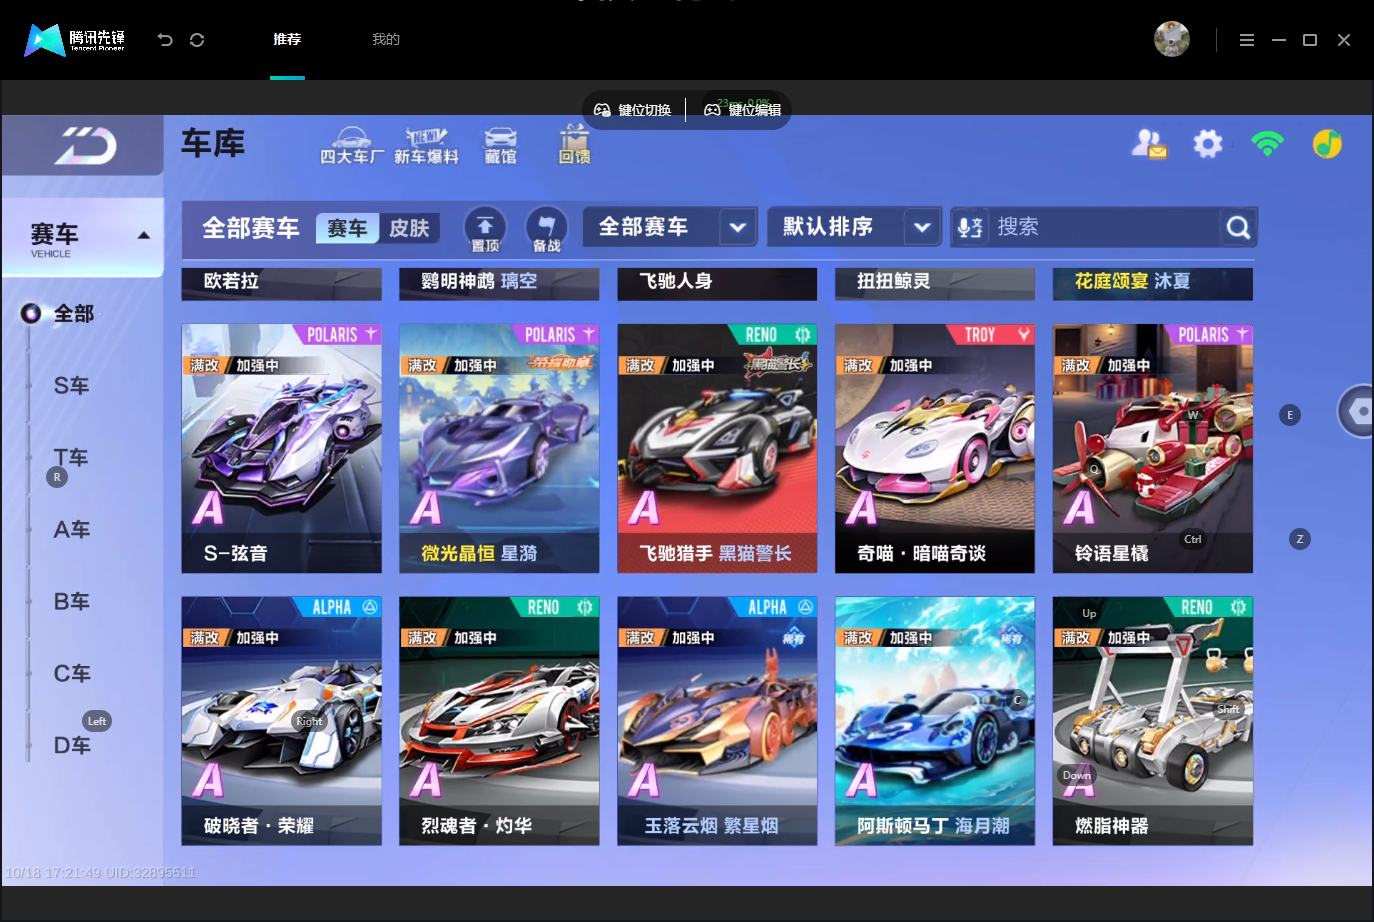Select the D车 category in sidebar

(x=71, y=746)
